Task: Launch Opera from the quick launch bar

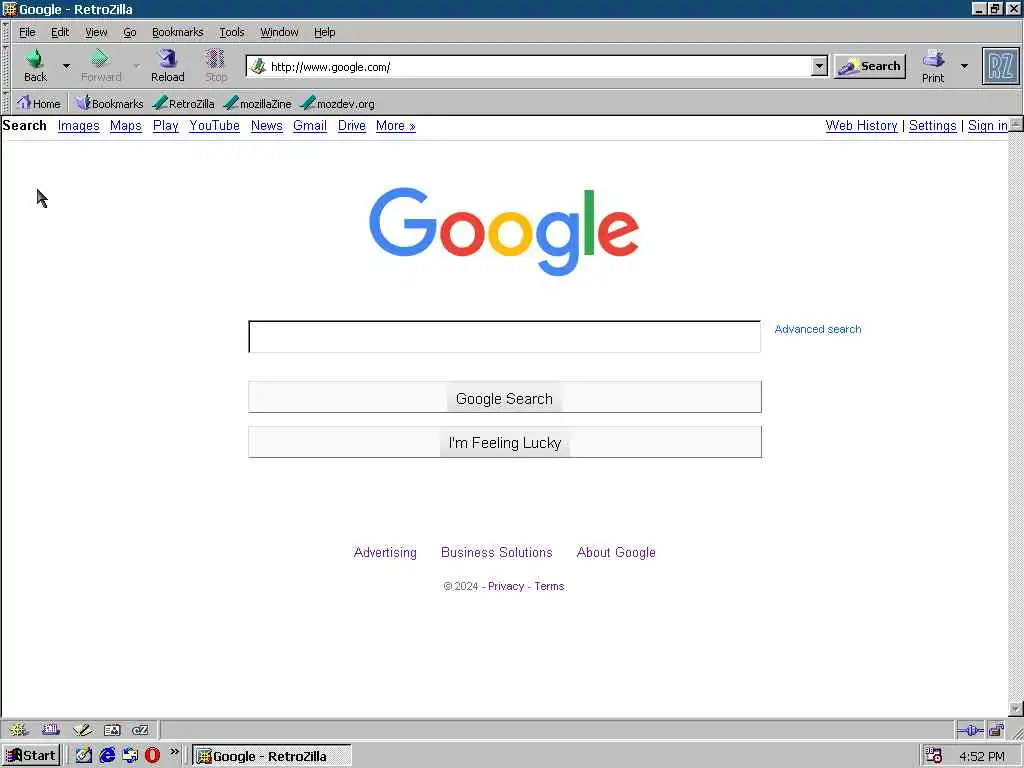Action: (153, 756)
